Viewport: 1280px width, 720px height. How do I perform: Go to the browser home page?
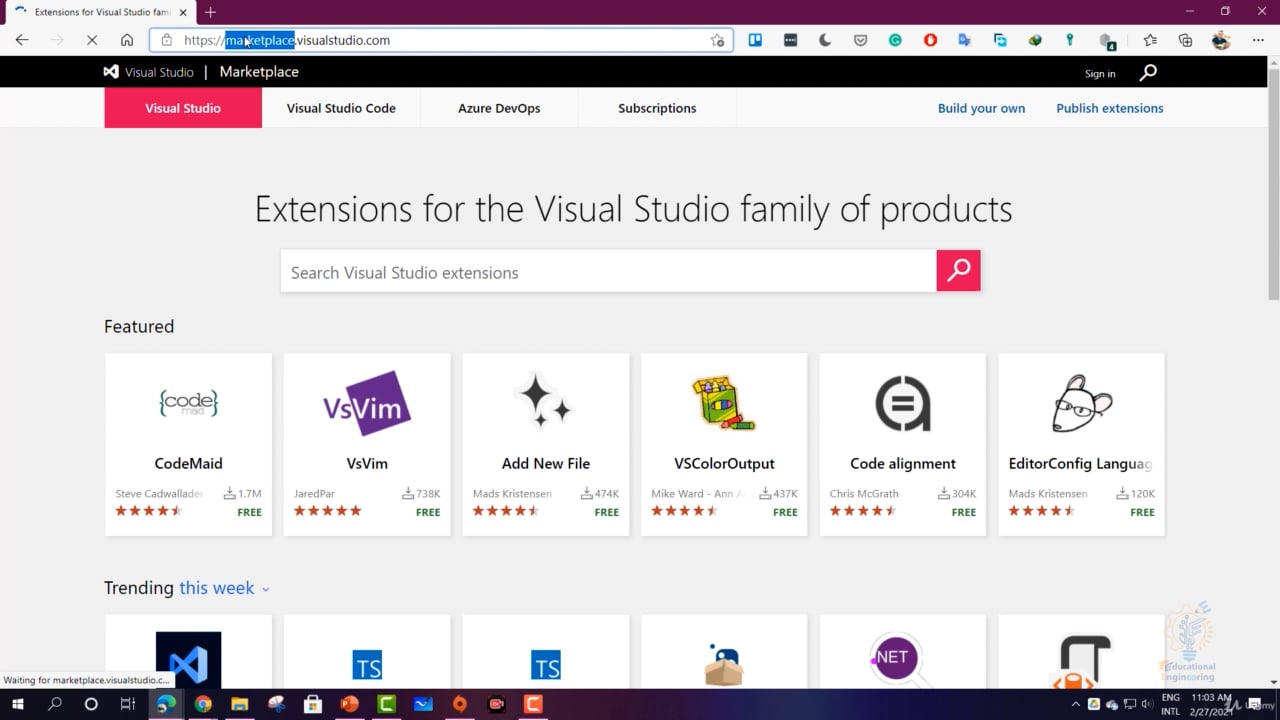pos(127,40)
